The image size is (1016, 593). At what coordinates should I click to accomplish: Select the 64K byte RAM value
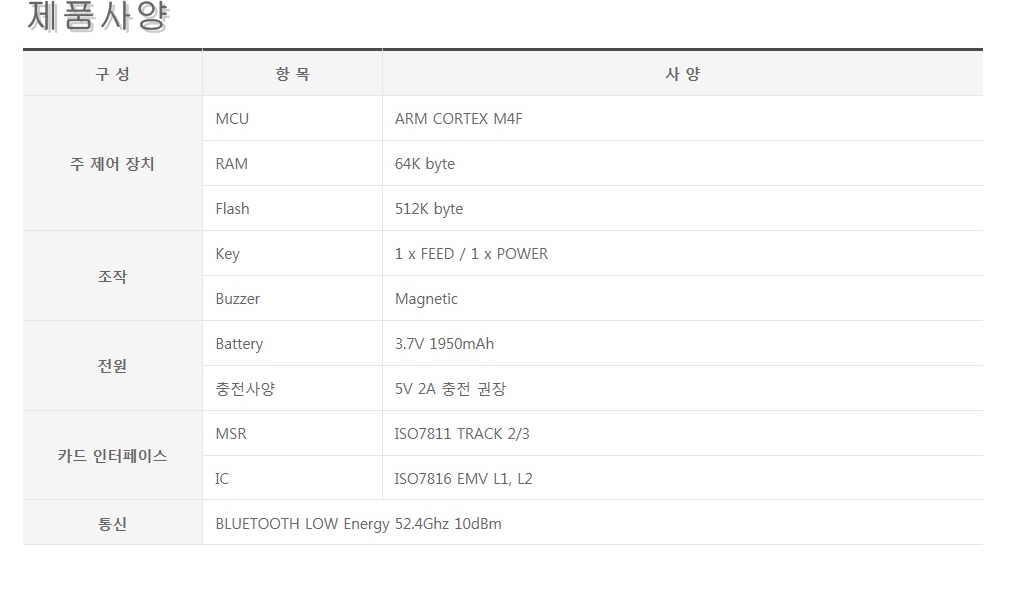pos(425,164)
